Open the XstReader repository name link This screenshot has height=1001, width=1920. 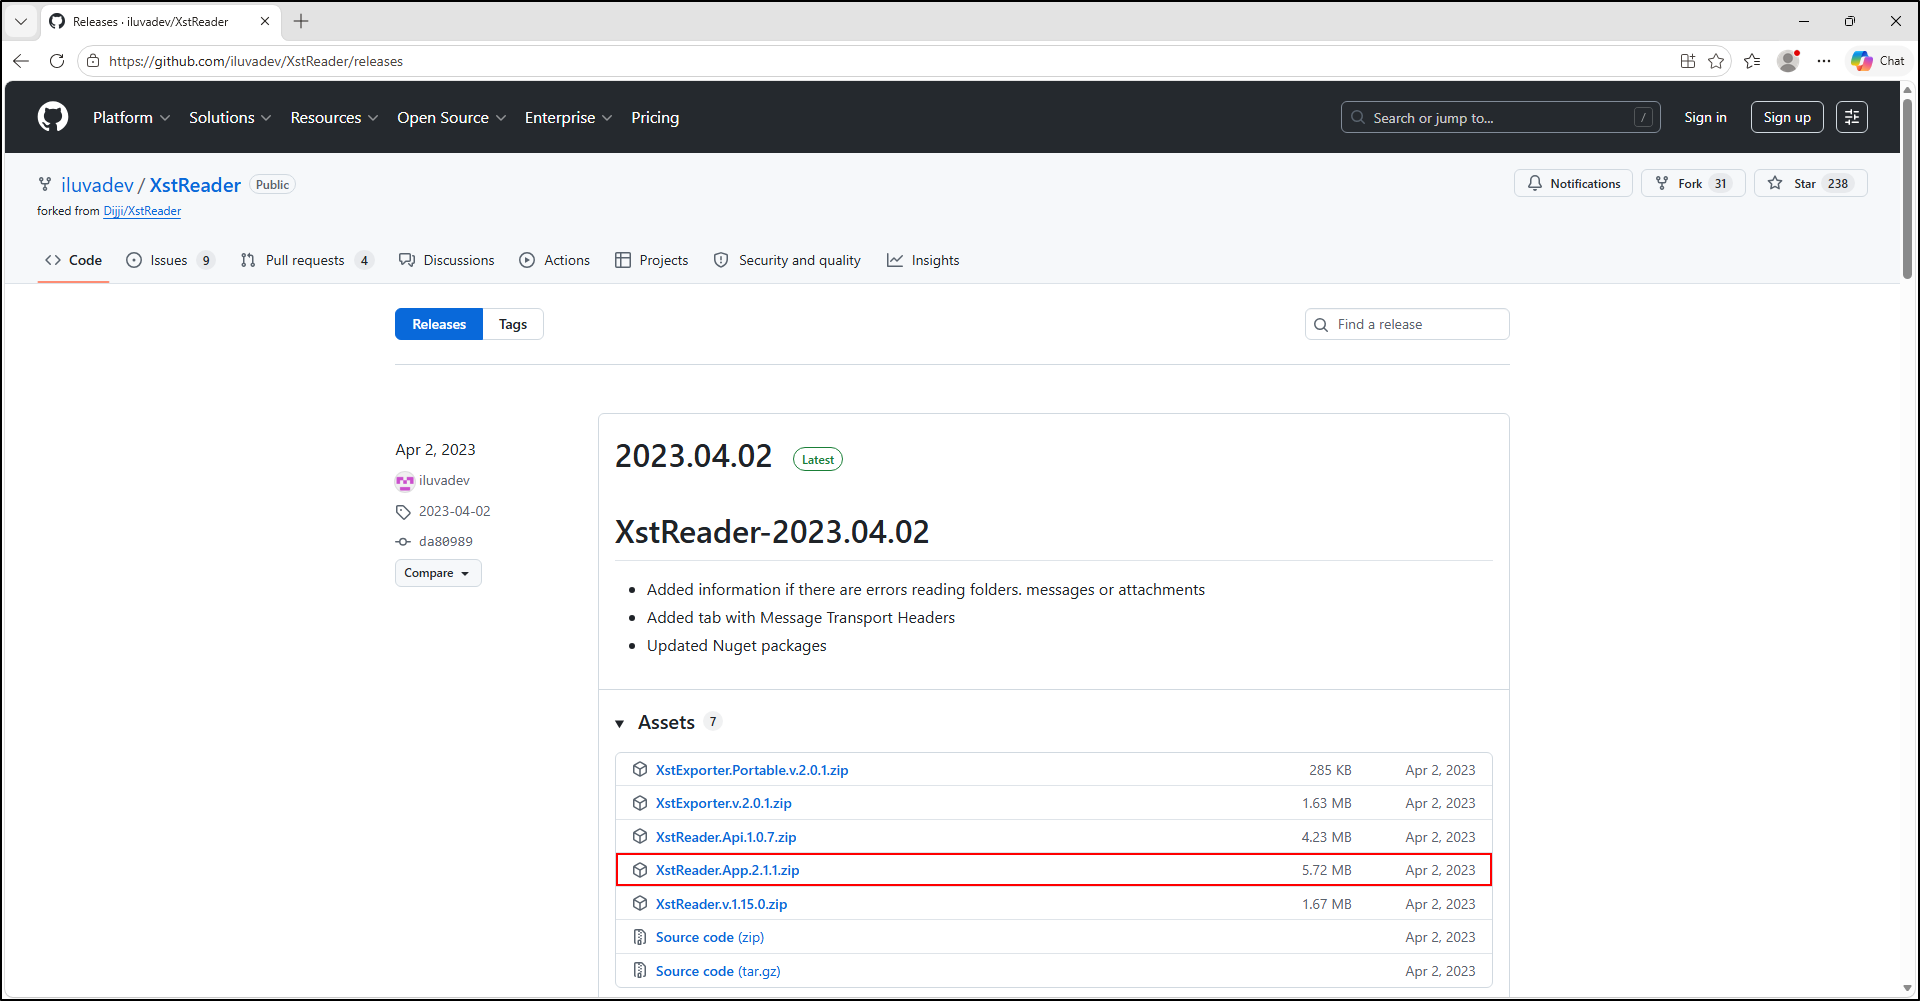coord(195,185)
